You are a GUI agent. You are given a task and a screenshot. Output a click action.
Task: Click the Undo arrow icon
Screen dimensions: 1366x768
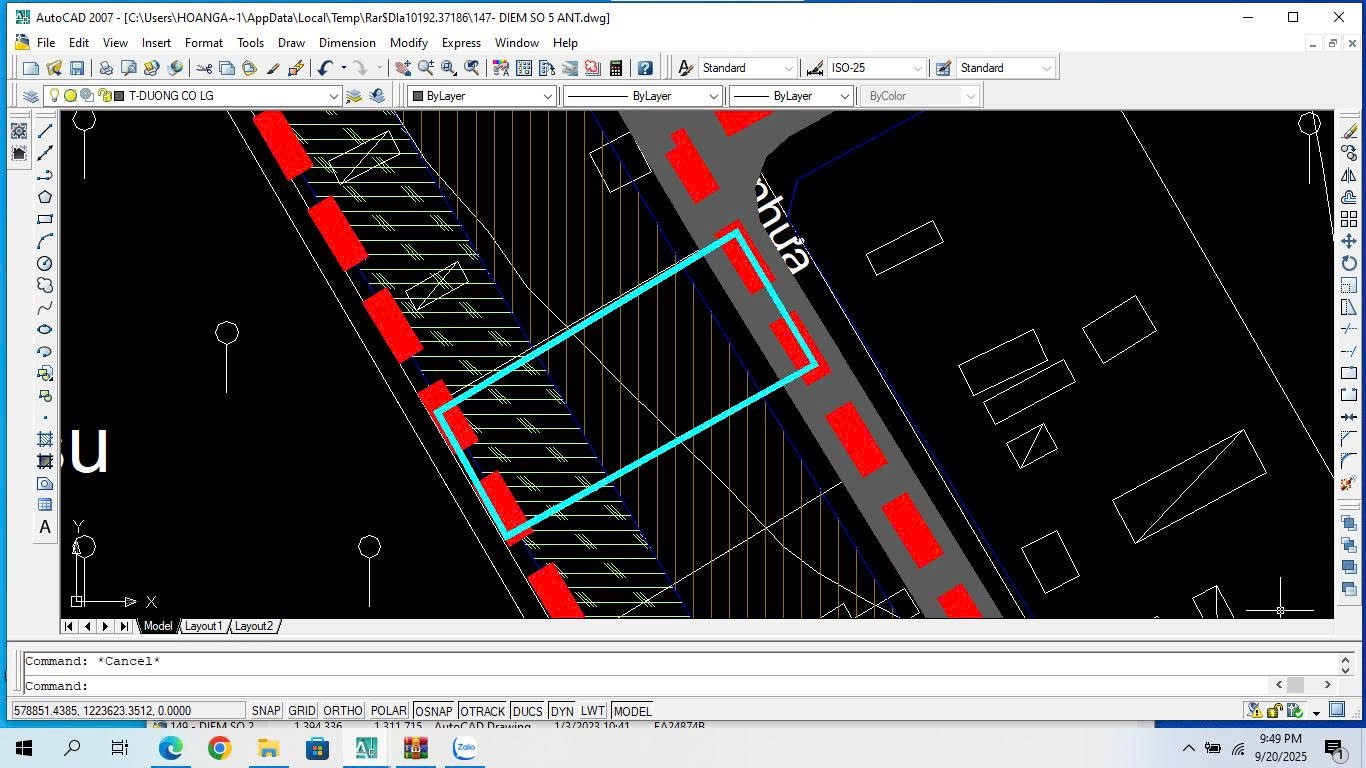[x=325, y=68]
